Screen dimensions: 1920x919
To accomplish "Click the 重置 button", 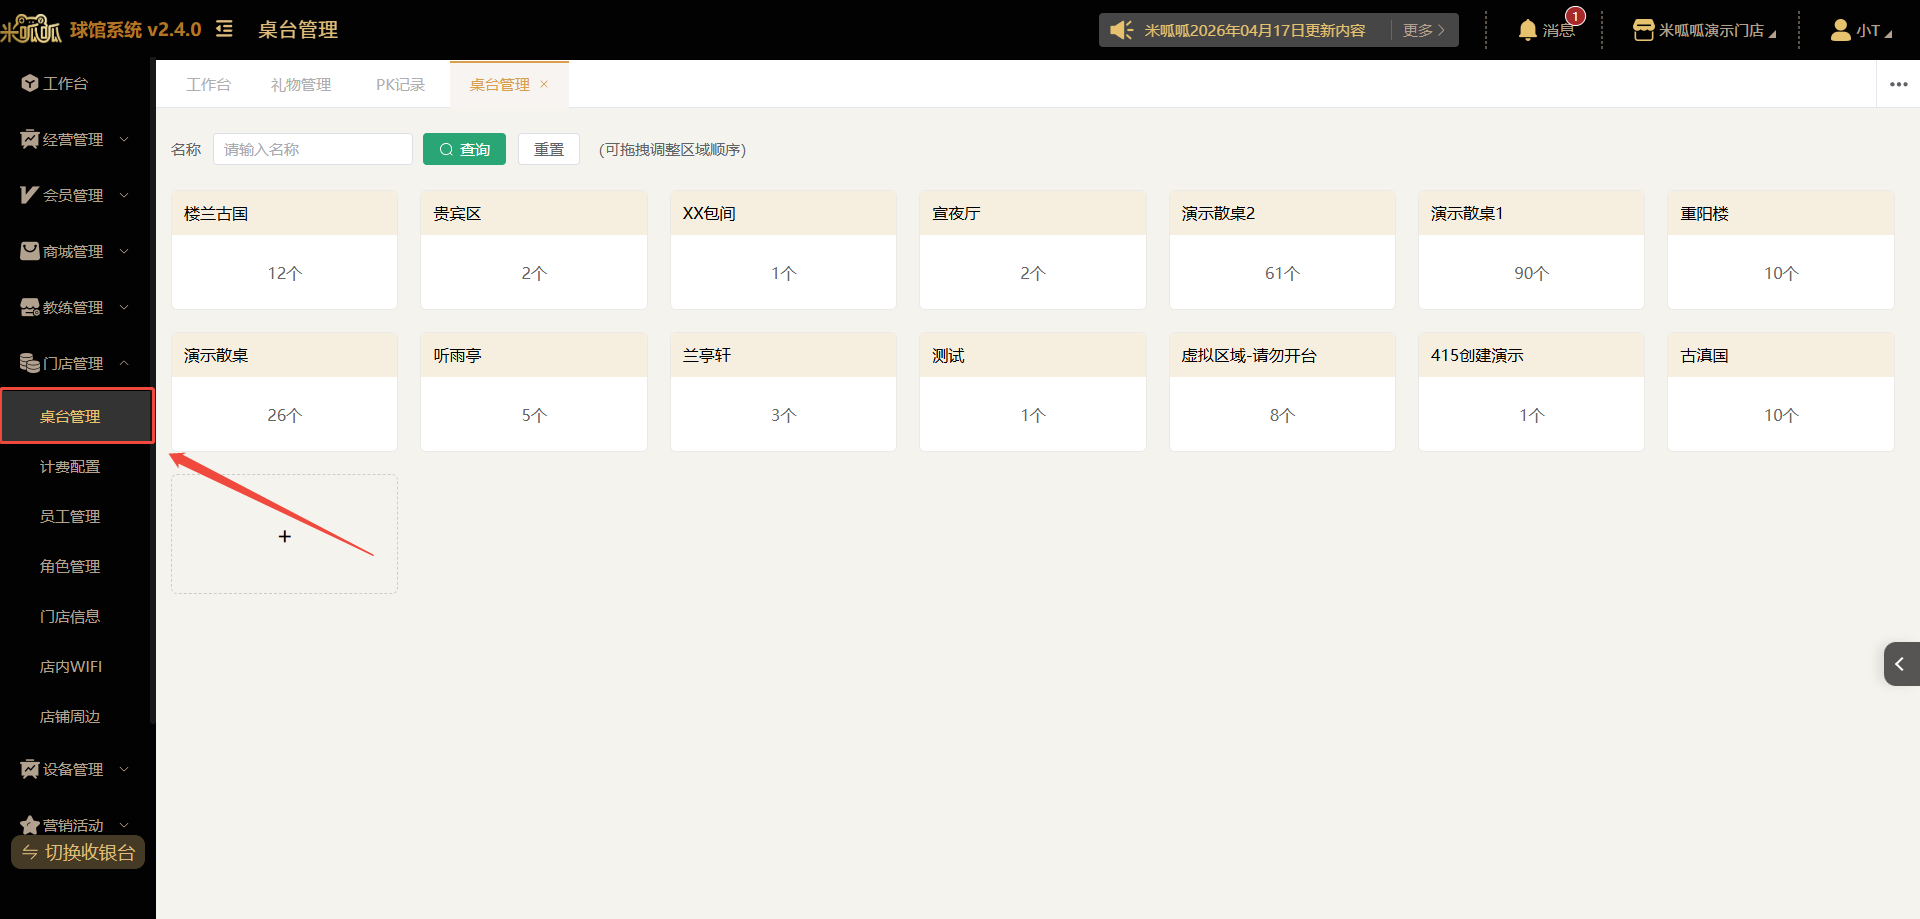I will point(548,149).
